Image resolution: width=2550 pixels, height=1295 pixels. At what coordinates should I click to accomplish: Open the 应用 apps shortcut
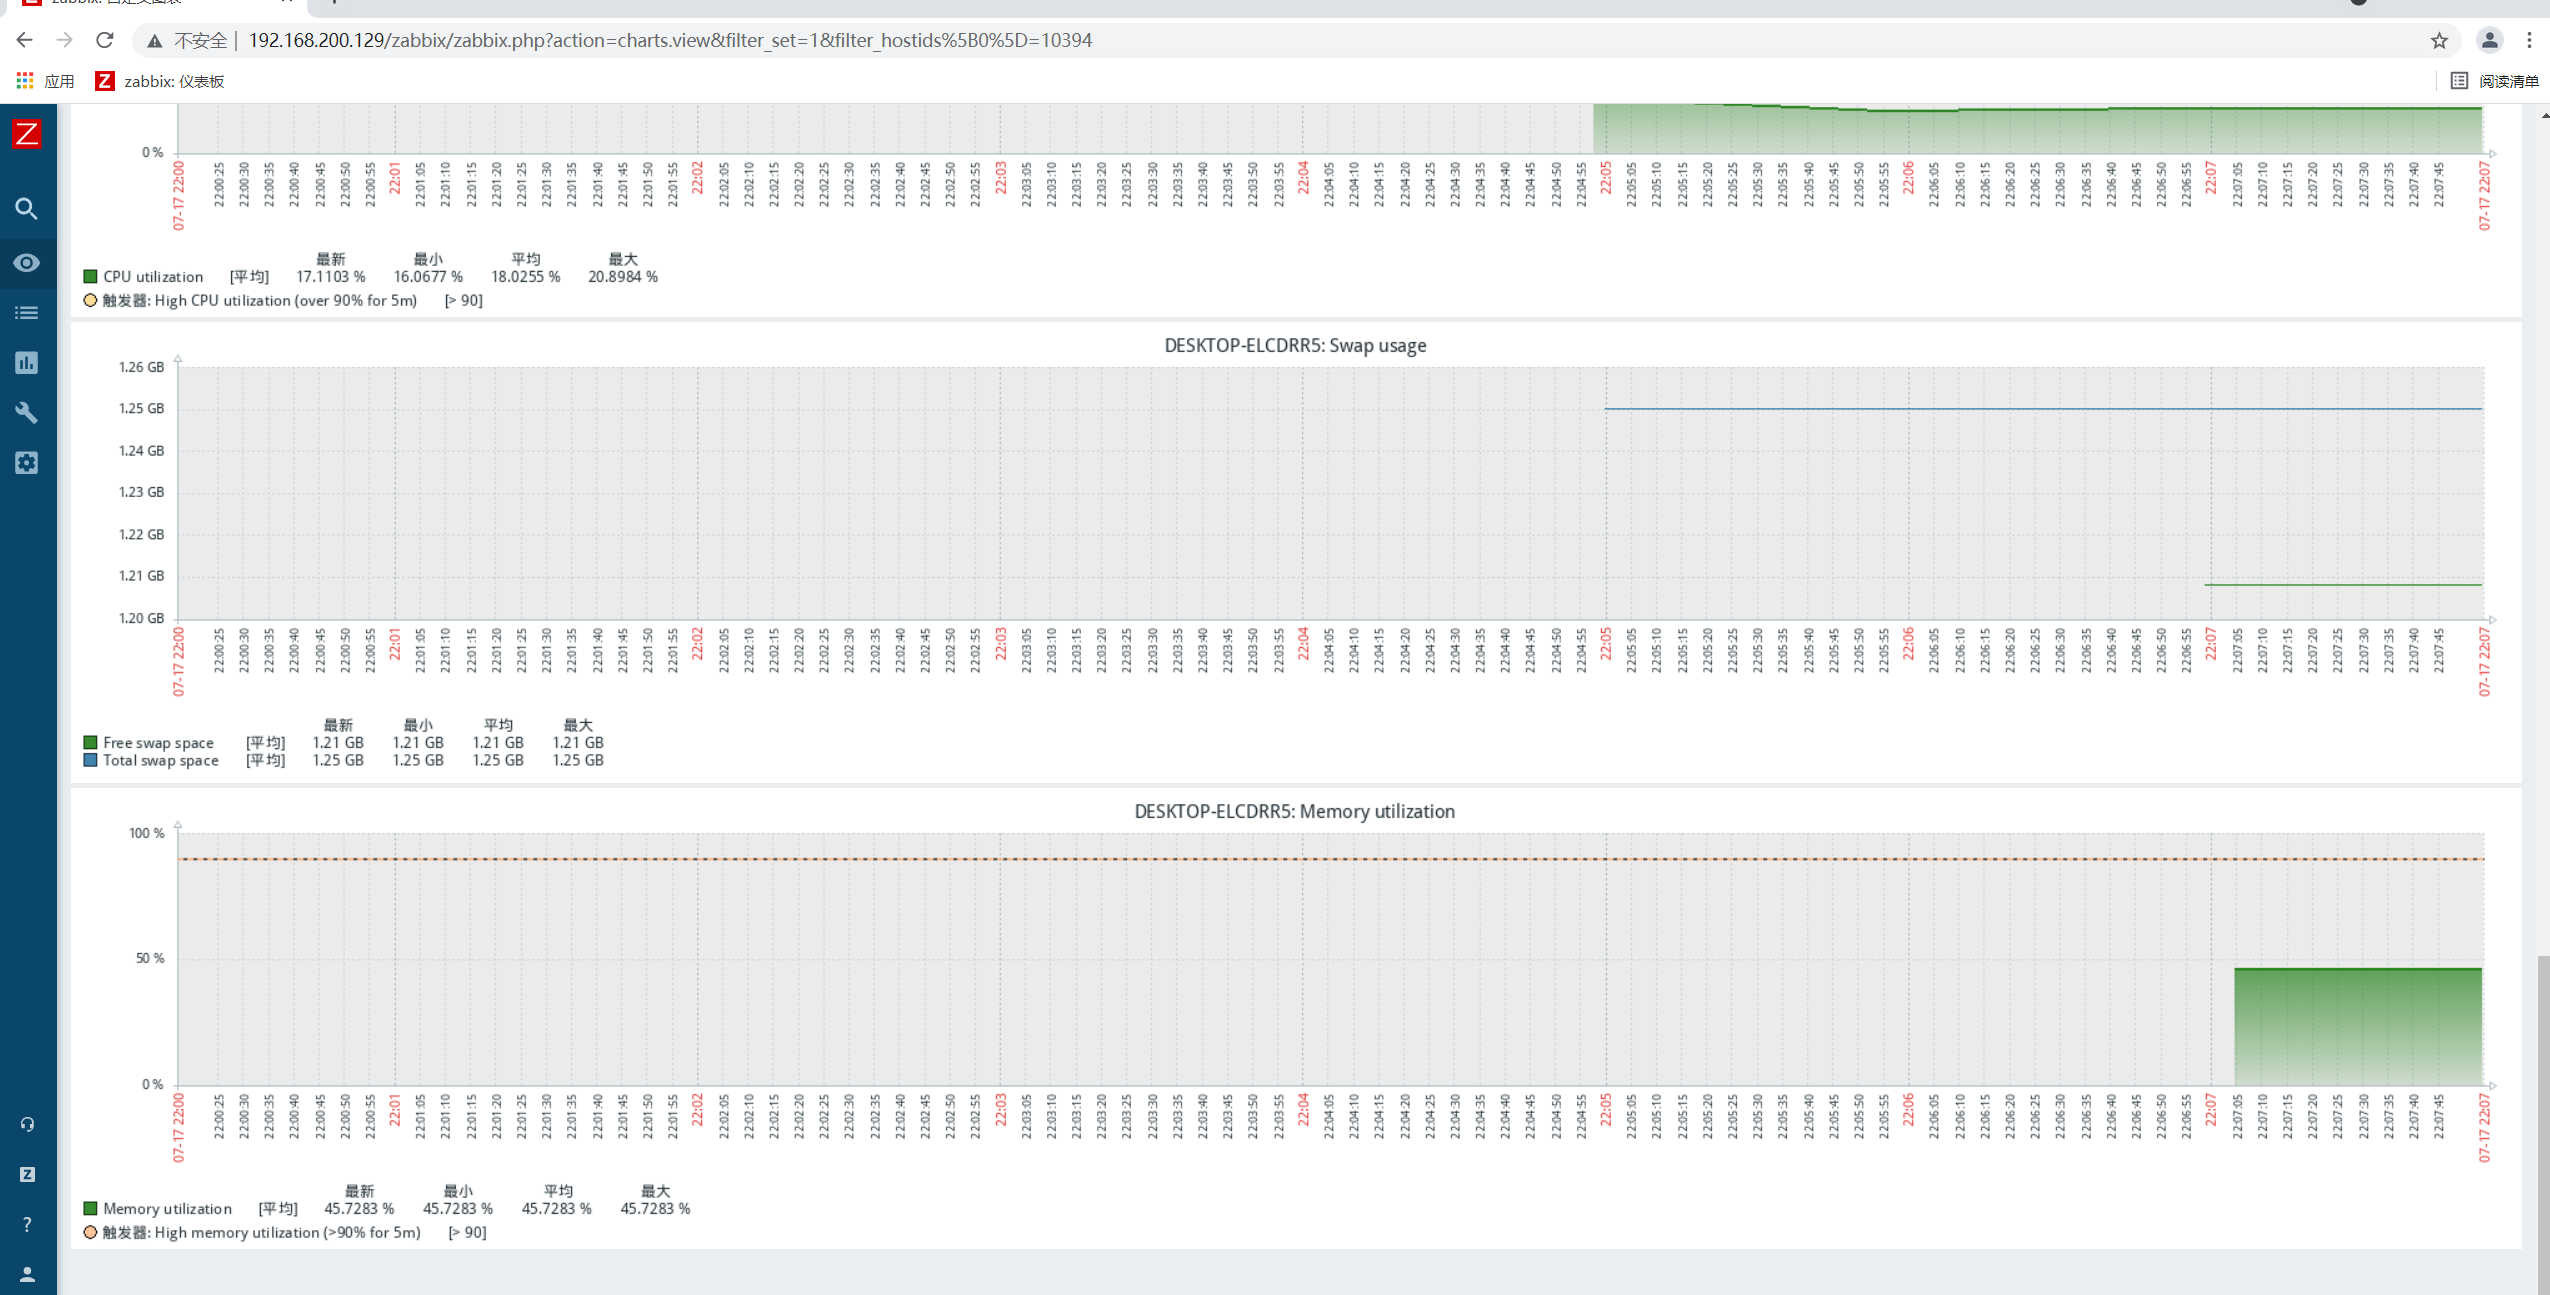(x=46, y=81)
